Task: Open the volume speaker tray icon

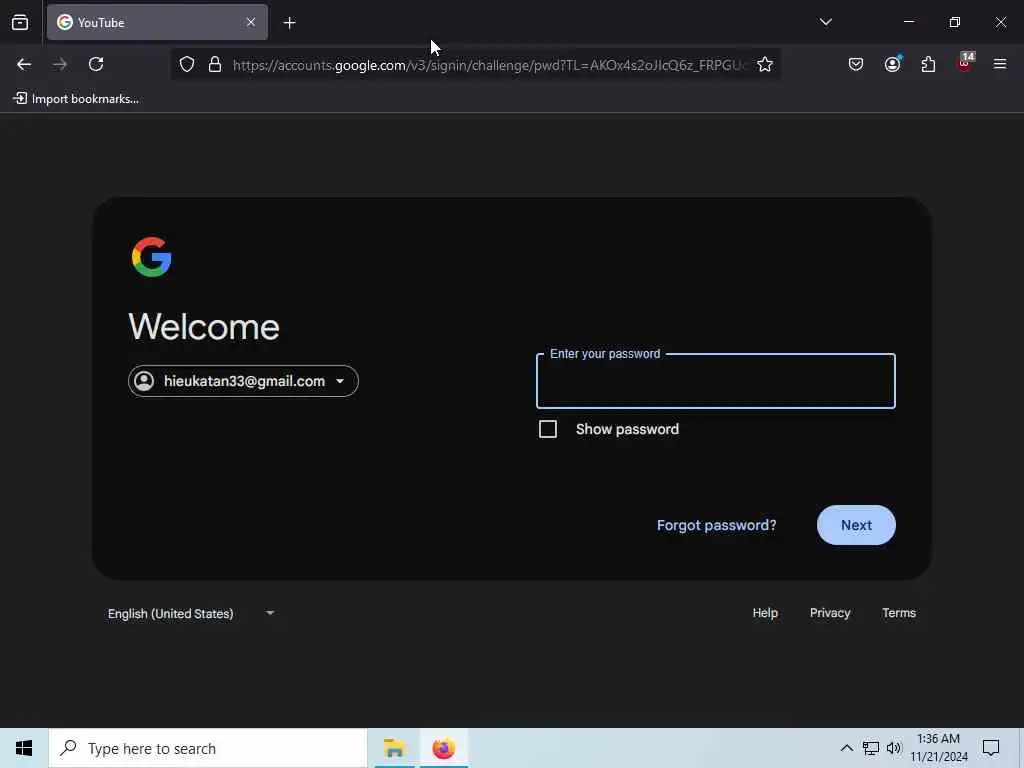Action: pyautogui.click(x=894, y=748)
